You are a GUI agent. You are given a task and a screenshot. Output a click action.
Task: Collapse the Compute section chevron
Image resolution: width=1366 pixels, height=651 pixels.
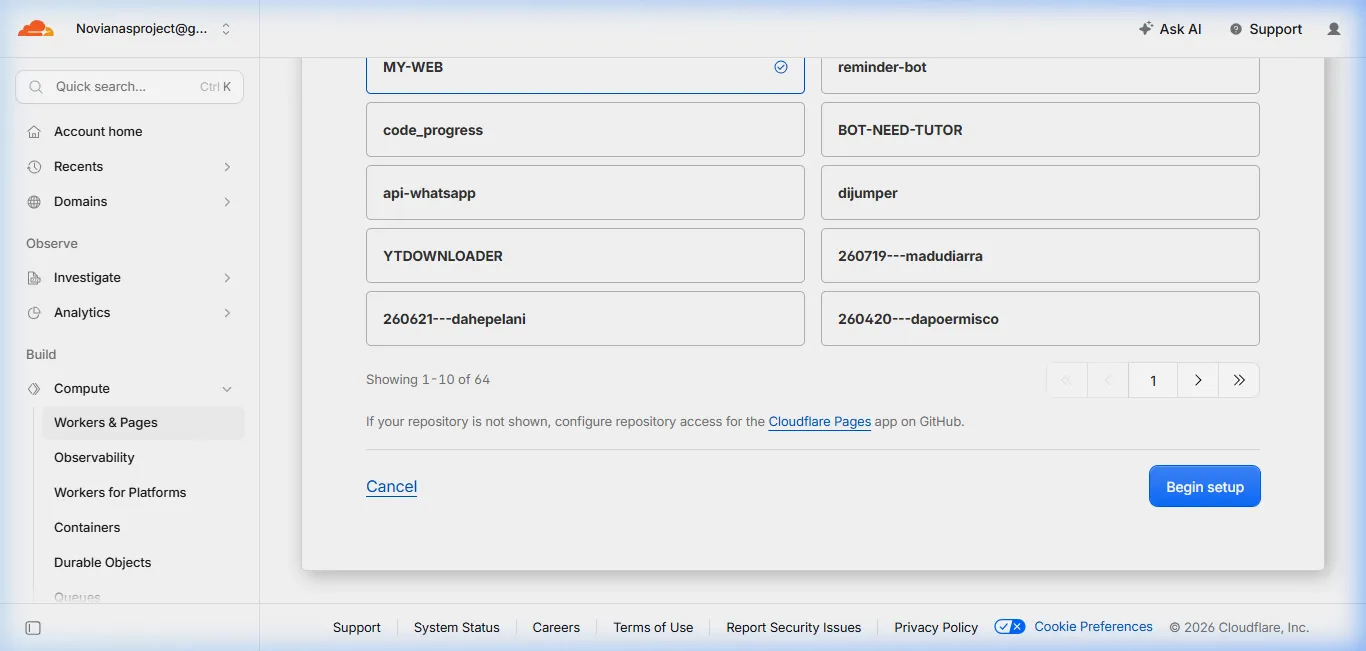click(227, 388)
